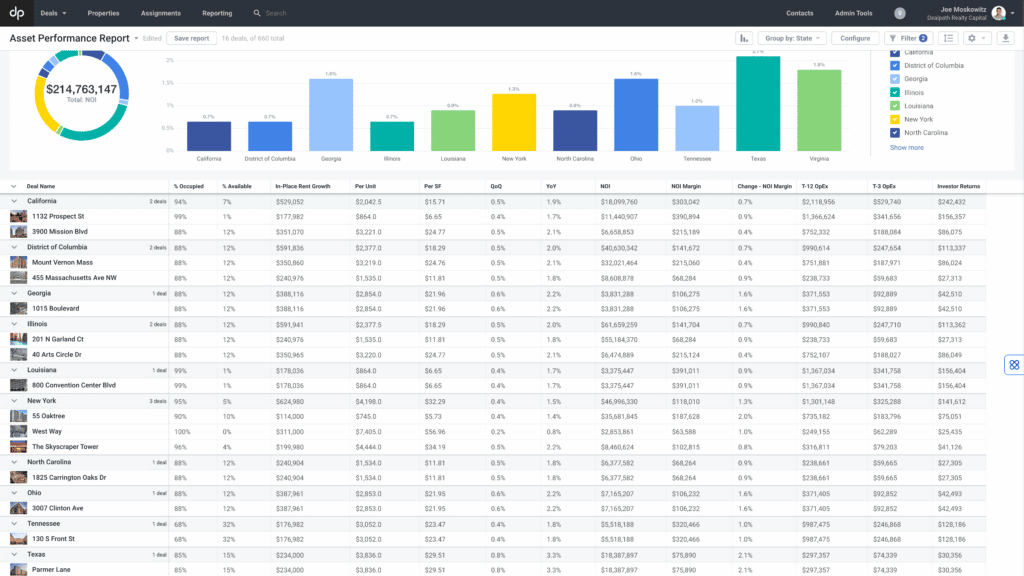Sort by % Occupied column header
This screenshot has width=1024, height=576.
point(189,186)
